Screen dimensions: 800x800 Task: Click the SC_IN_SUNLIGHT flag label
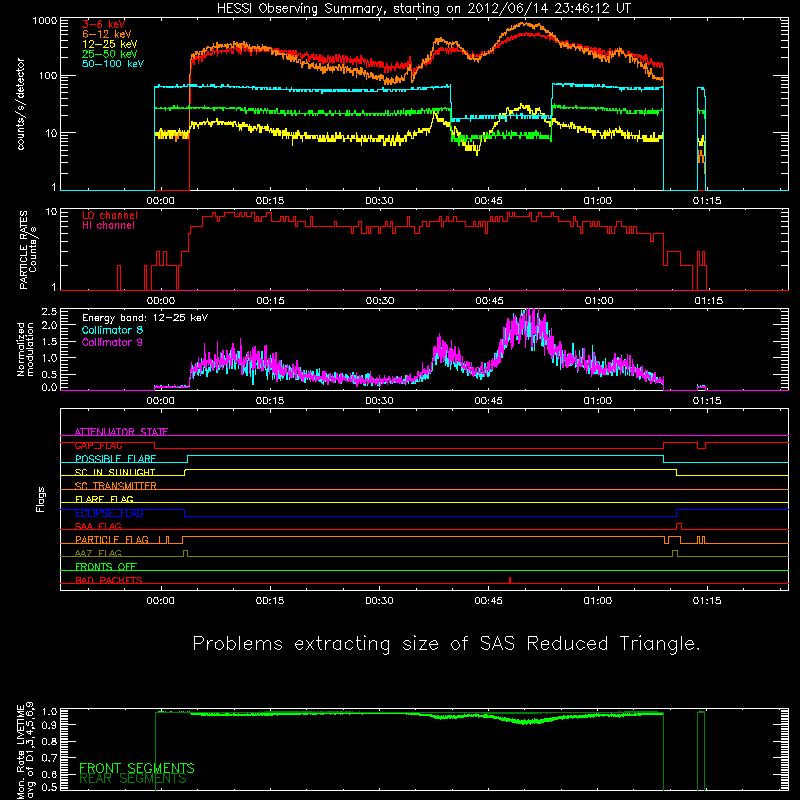tap(115, 472)
